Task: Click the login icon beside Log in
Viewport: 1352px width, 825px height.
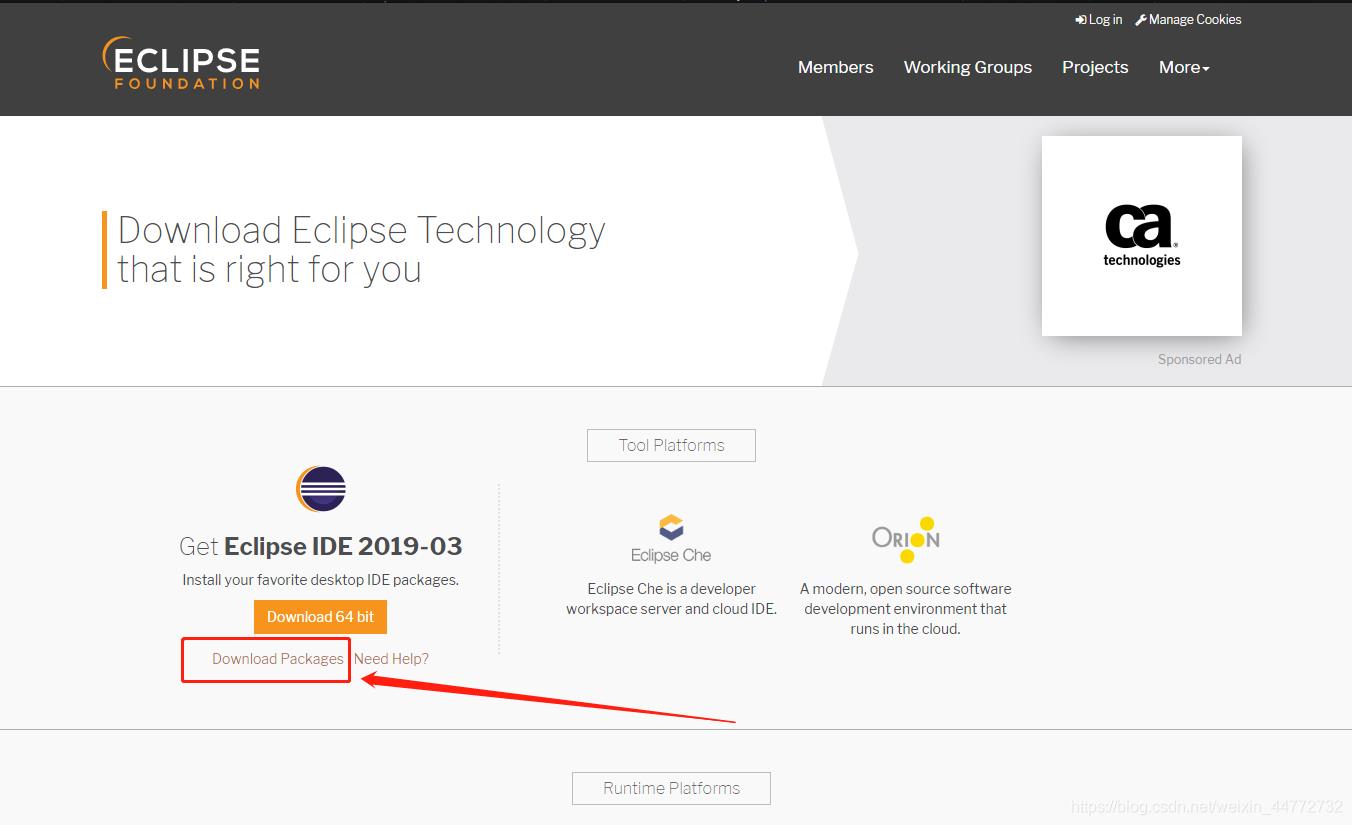Action: tap(1081, 20)
